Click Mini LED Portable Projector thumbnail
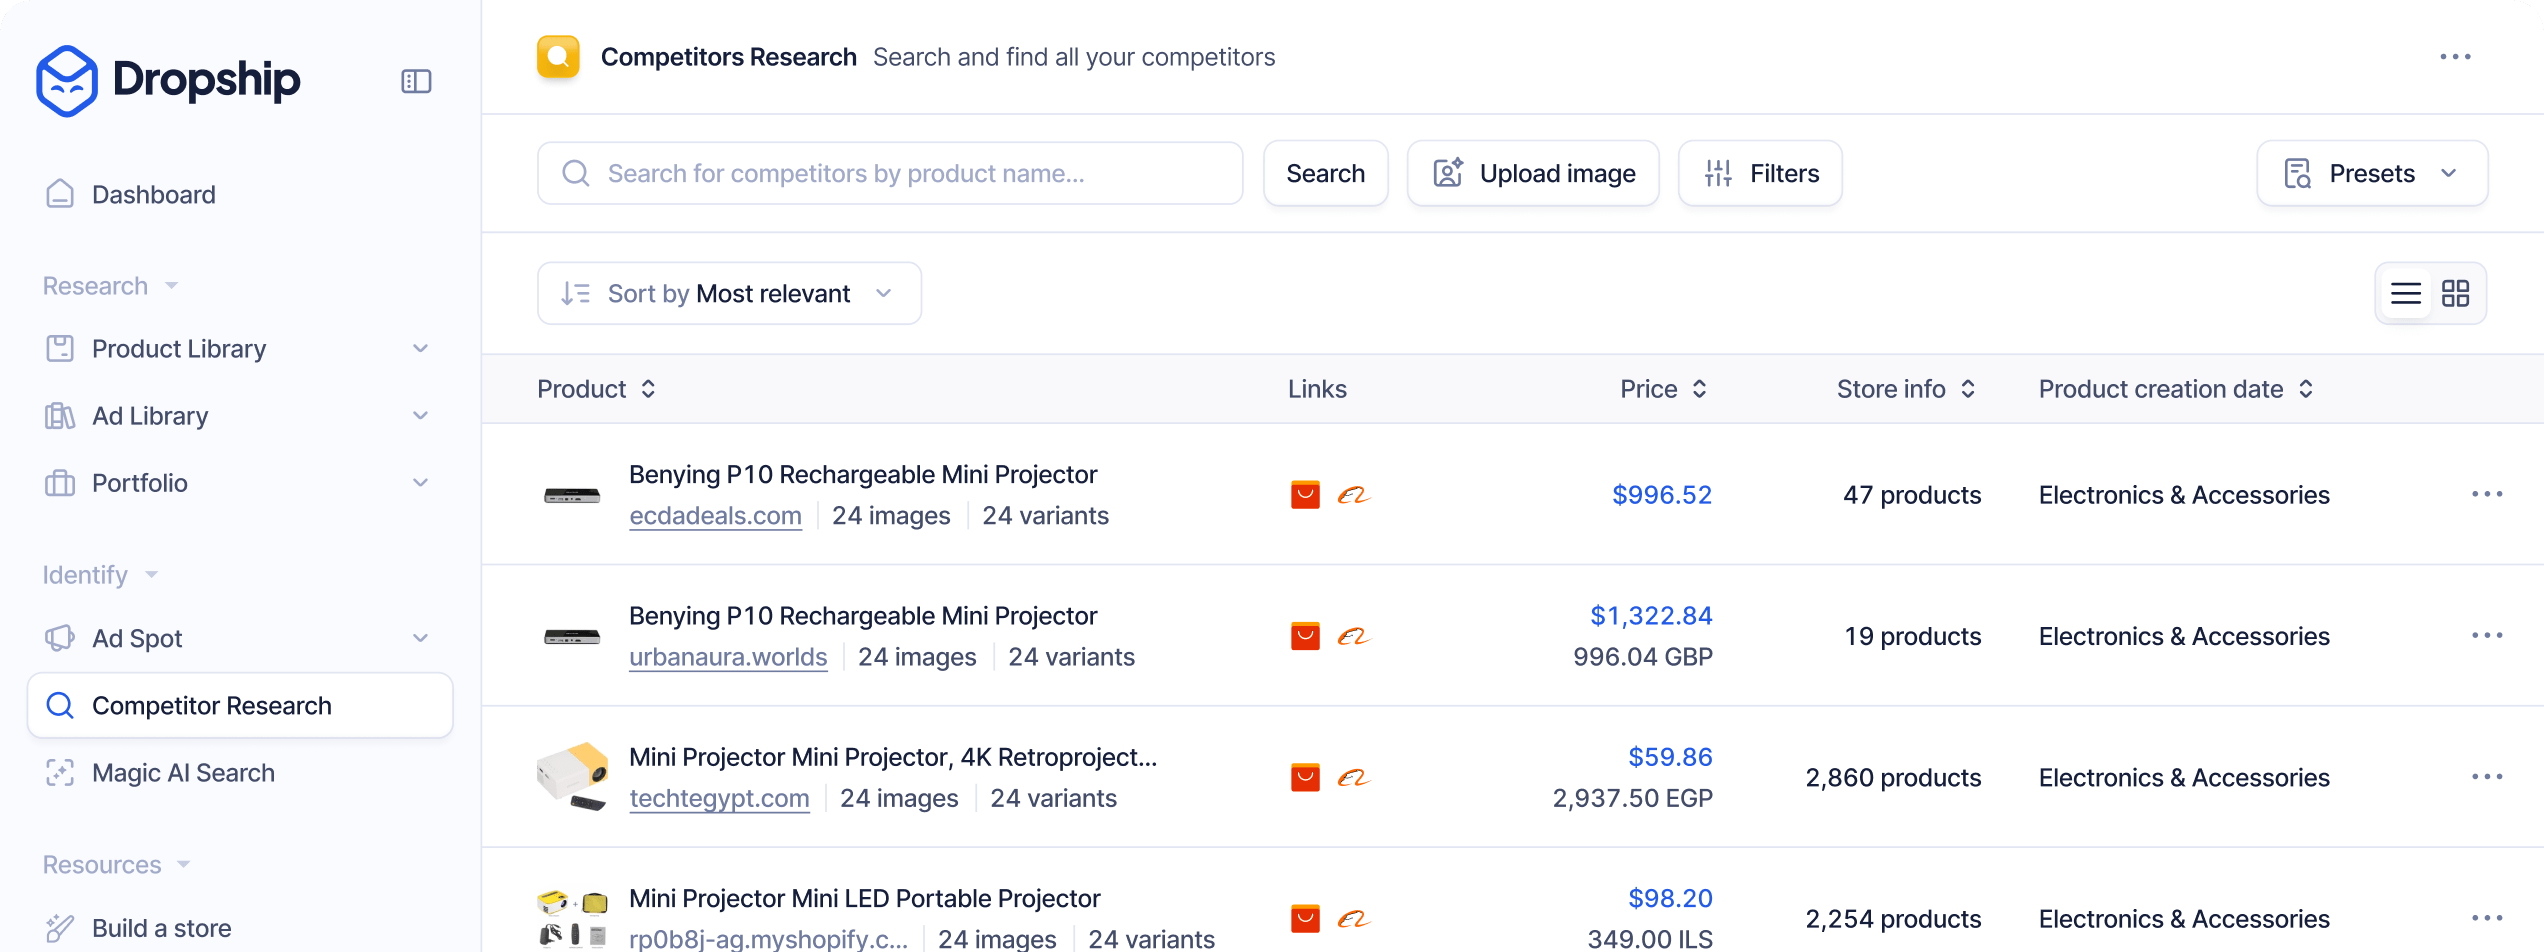The image size is (2544, 952). [572, 918]
